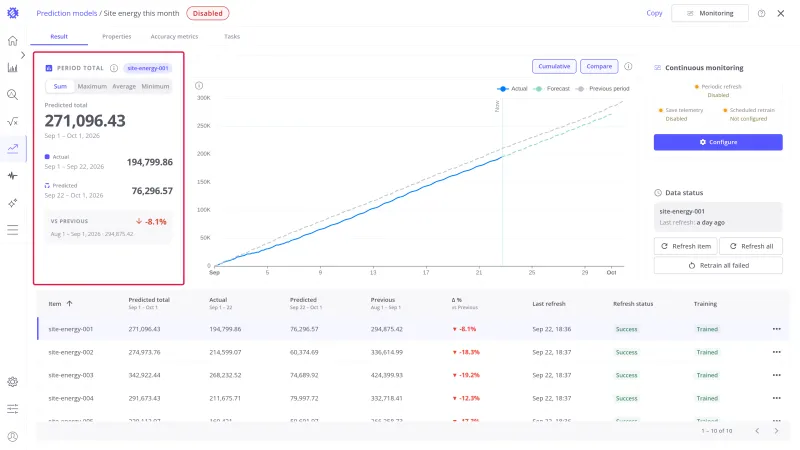The height and width of the screenshot is (450, 800).
Task: Select the site-energy-004 table row name
Action: coord(71,398)
